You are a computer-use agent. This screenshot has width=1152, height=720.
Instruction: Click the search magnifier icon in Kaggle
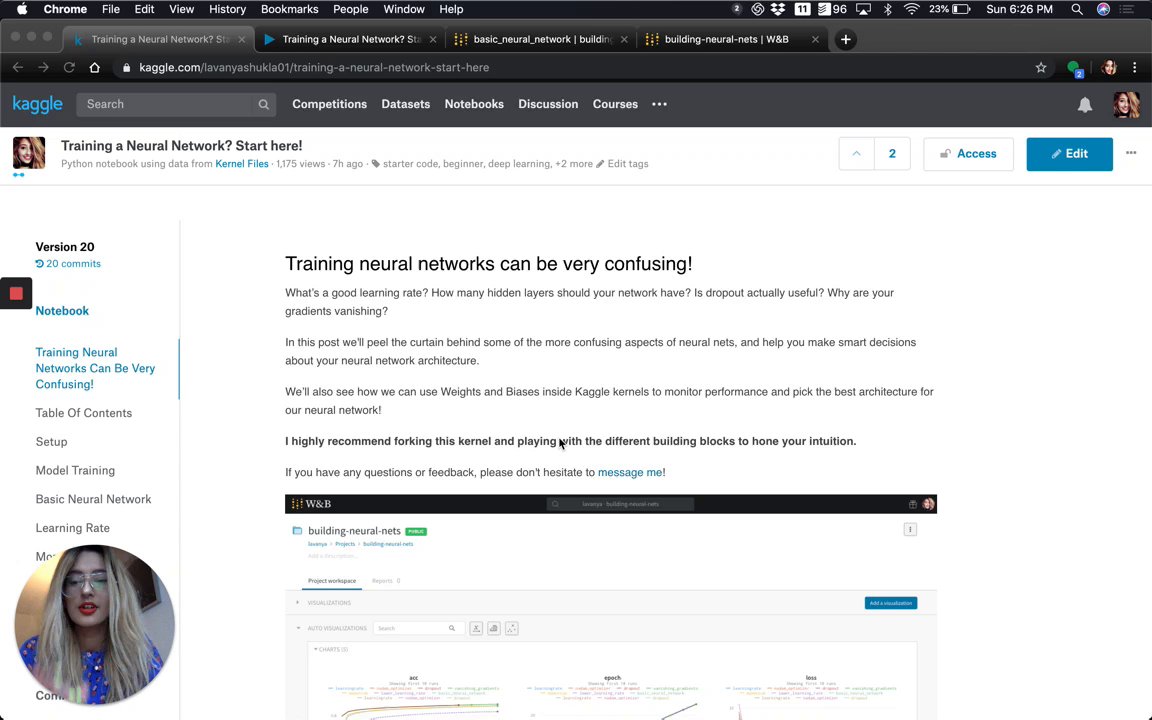click(264, 104)
